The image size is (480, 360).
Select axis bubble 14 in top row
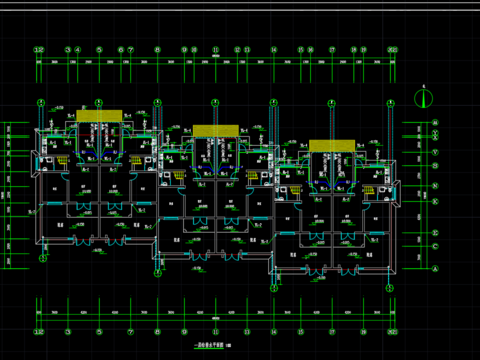click(274, 50)
